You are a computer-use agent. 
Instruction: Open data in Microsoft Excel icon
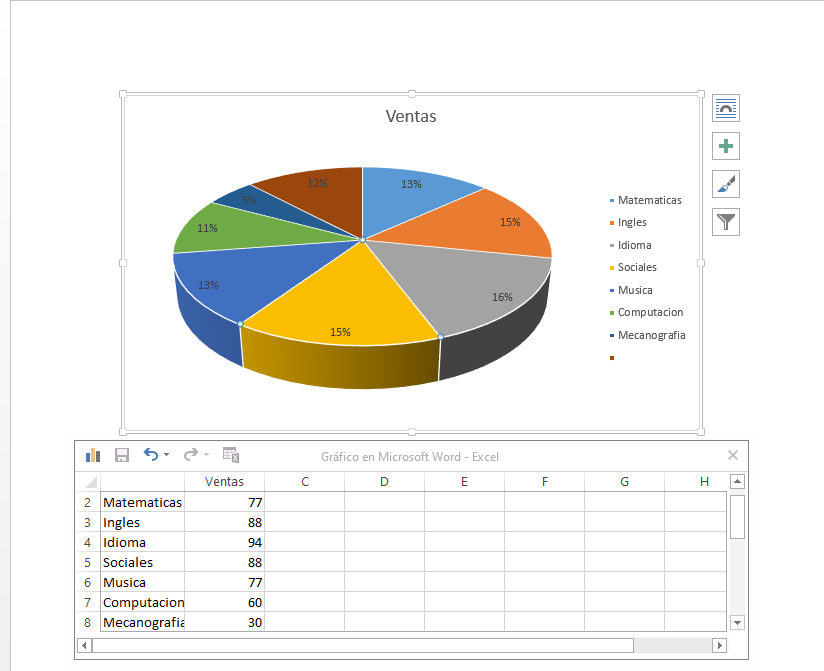coord(231,455)
